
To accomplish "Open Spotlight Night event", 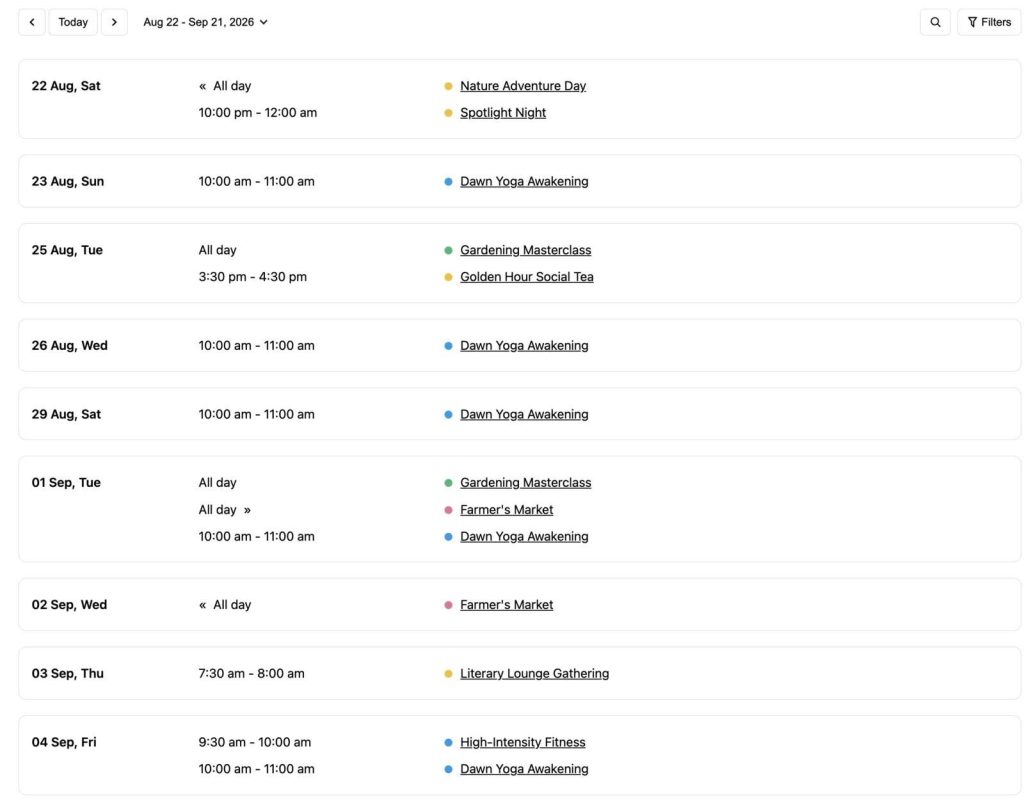I will click(x=503, y=113).
